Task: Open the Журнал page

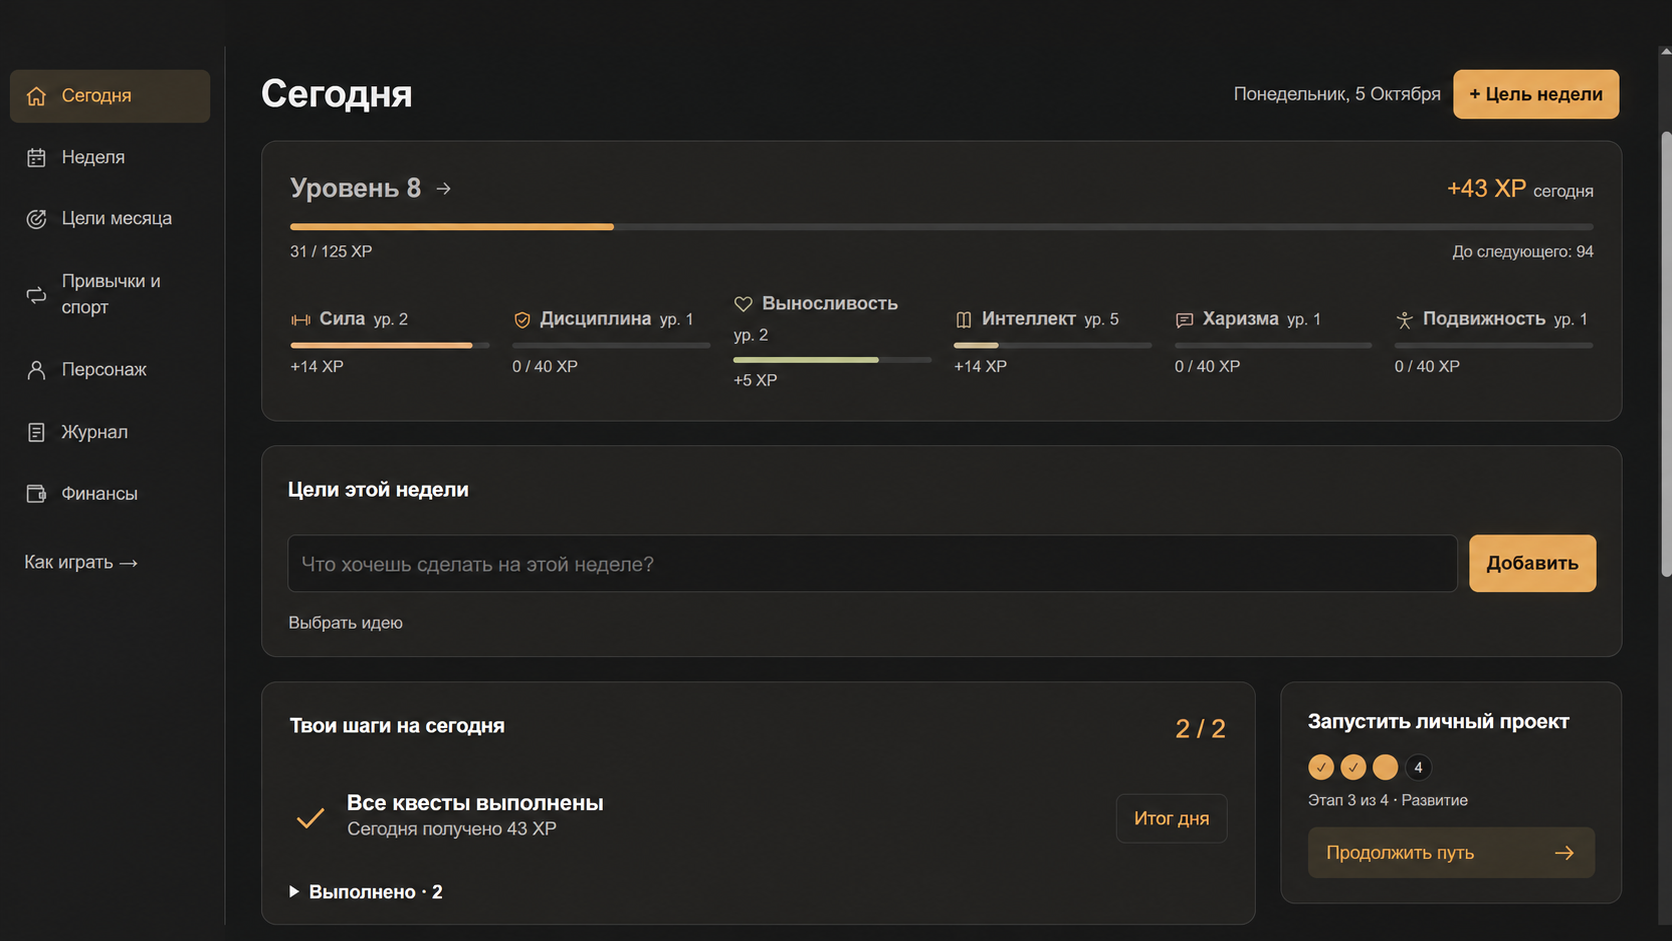Action: (110, 432)
